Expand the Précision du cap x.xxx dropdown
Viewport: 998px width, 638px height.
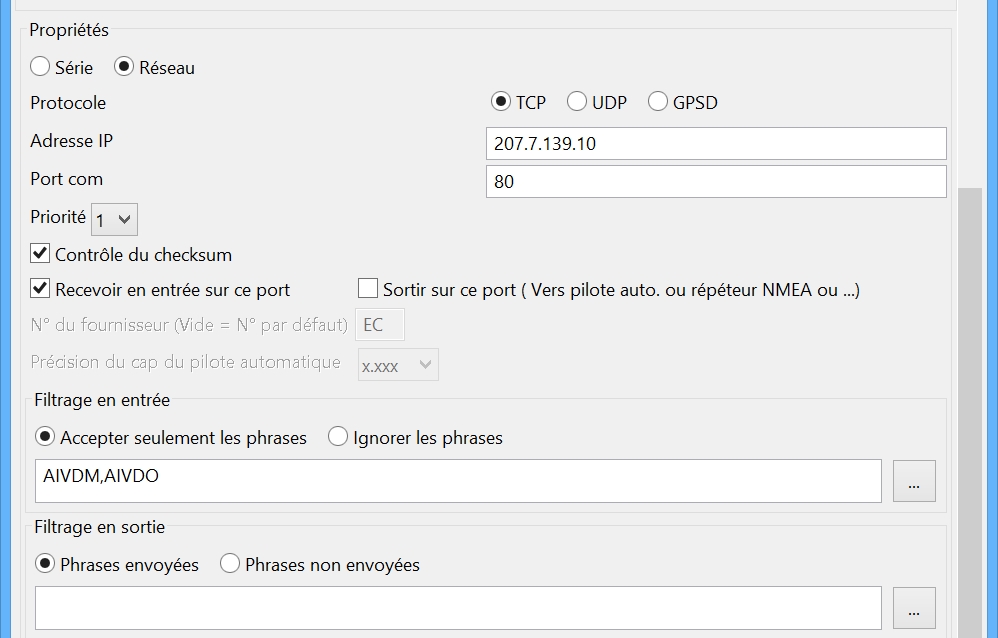point(398,365)
